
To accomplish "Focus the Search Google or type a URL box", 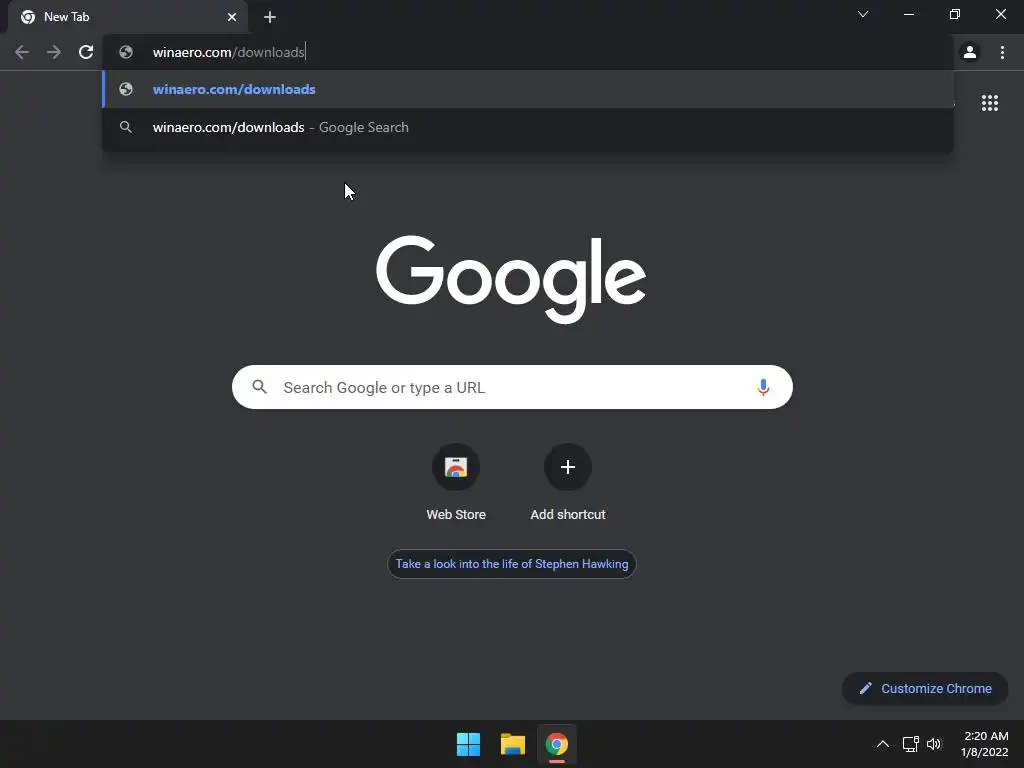I will point(512,387).
